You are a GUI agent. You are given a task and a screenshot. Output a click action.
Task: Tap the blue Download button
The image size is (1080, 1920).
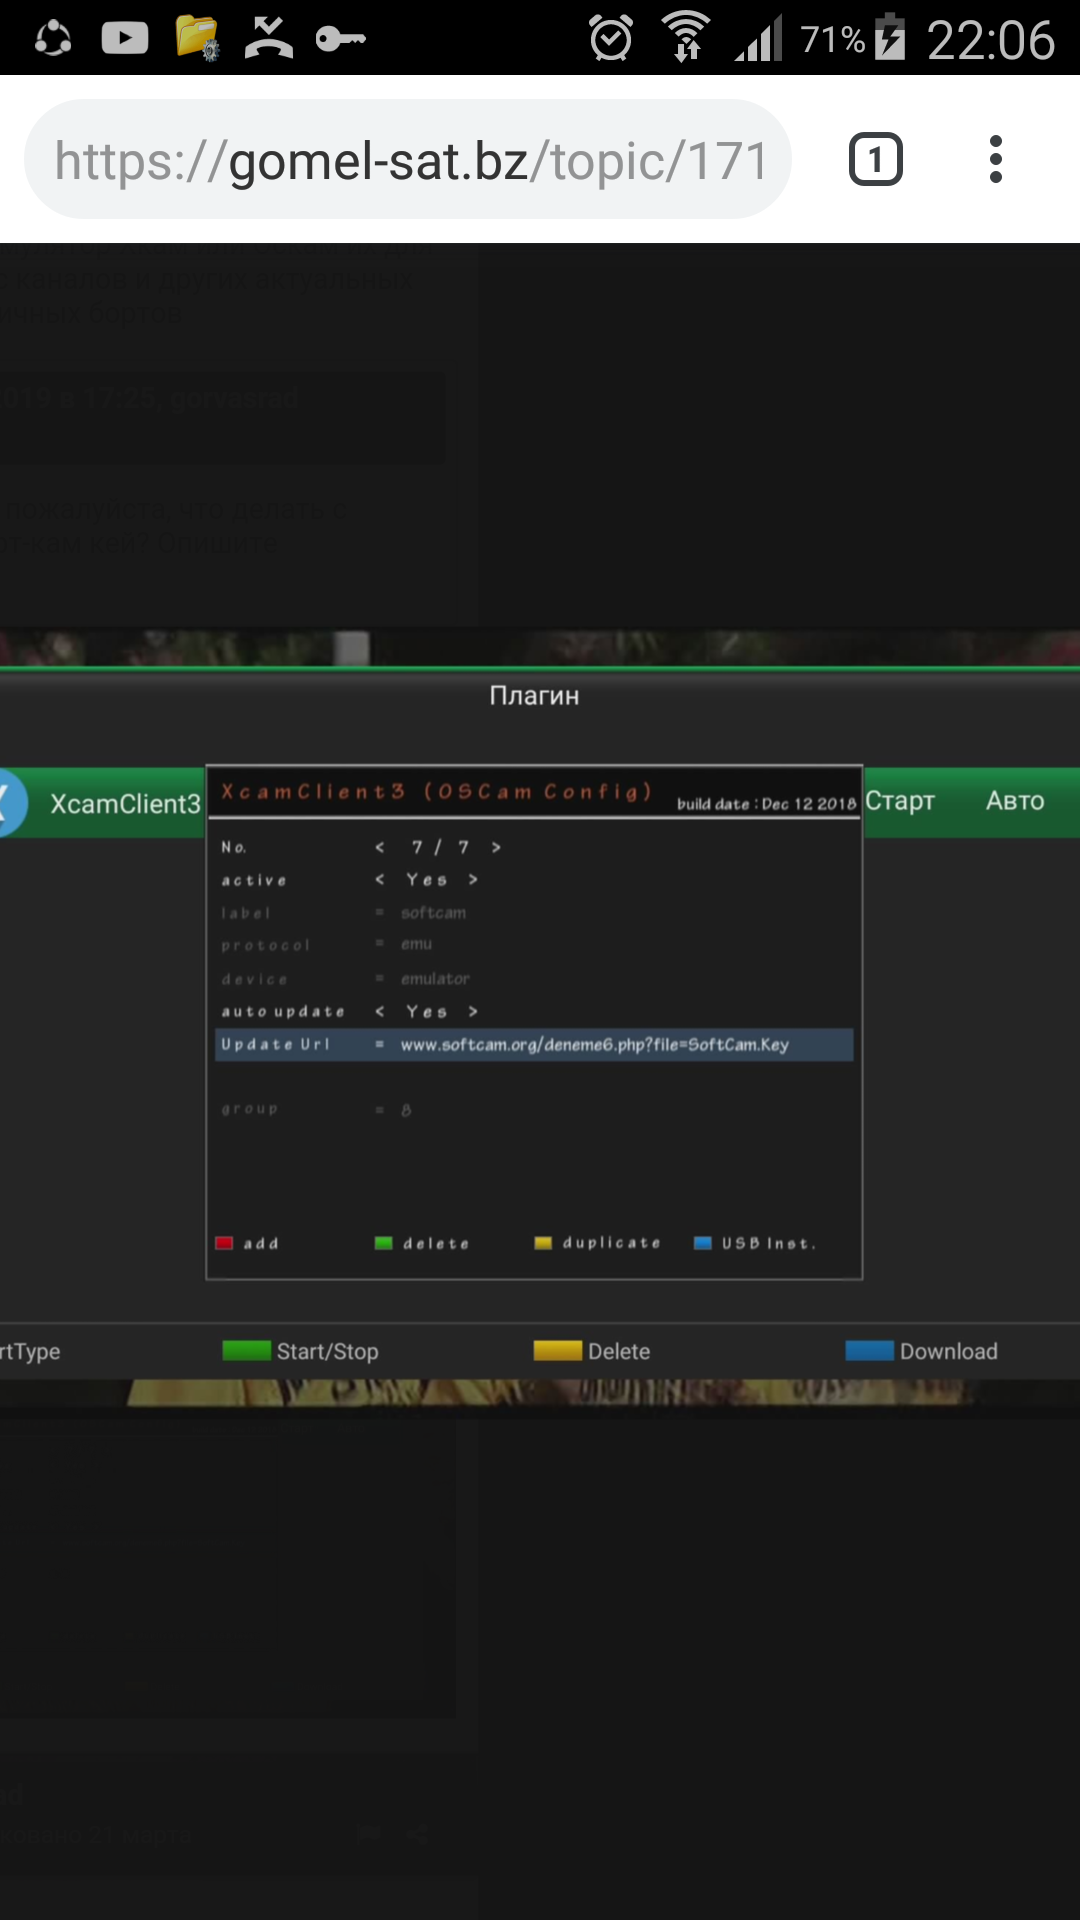point(922,1351)
